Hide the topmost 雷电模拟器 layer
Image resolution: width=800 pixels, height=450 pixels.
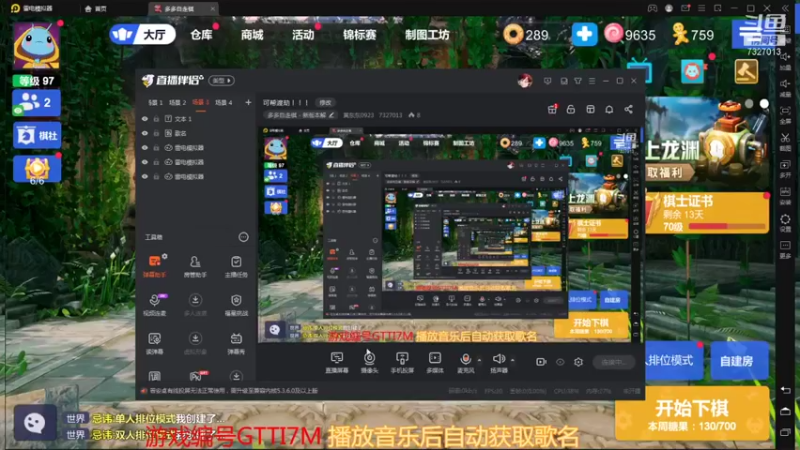145,147
